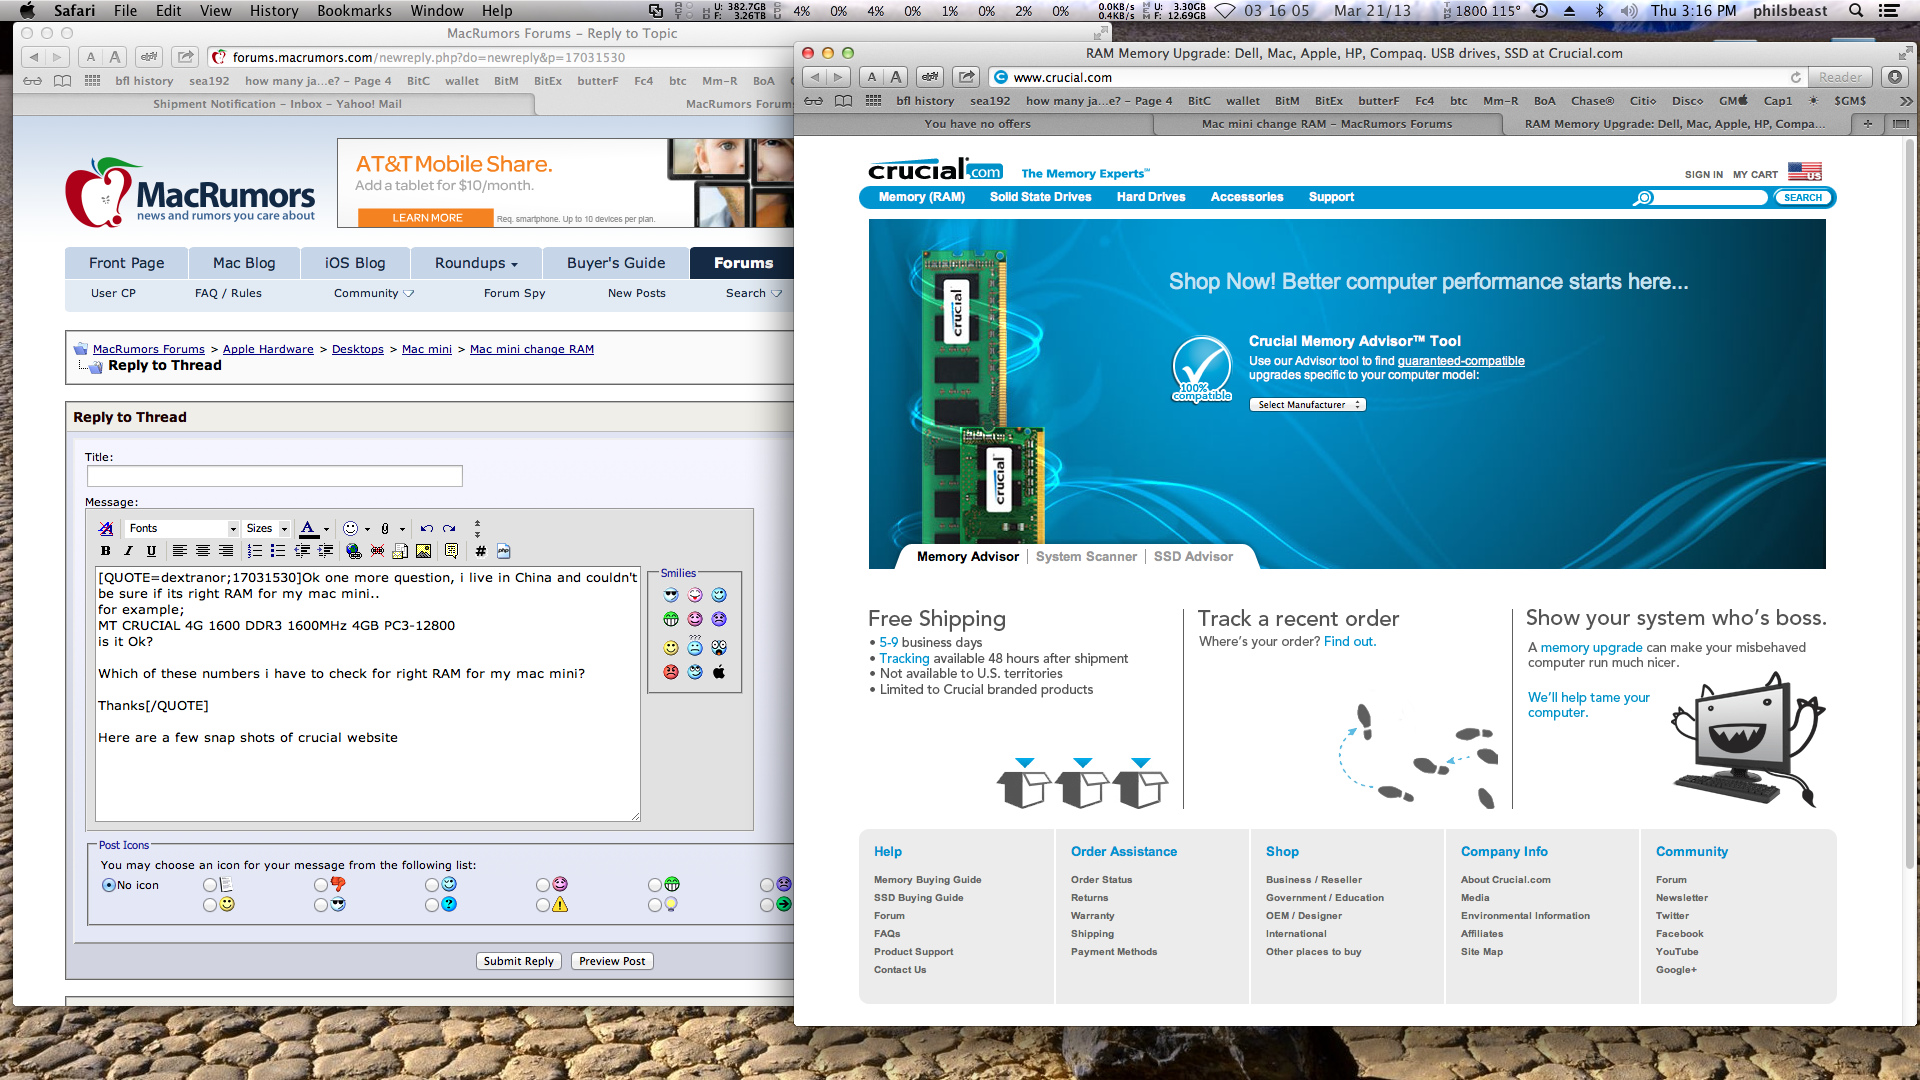The width and height of the screenshot is (1920, 1080).
Task: Insert an ordered list
Action: 255,551
